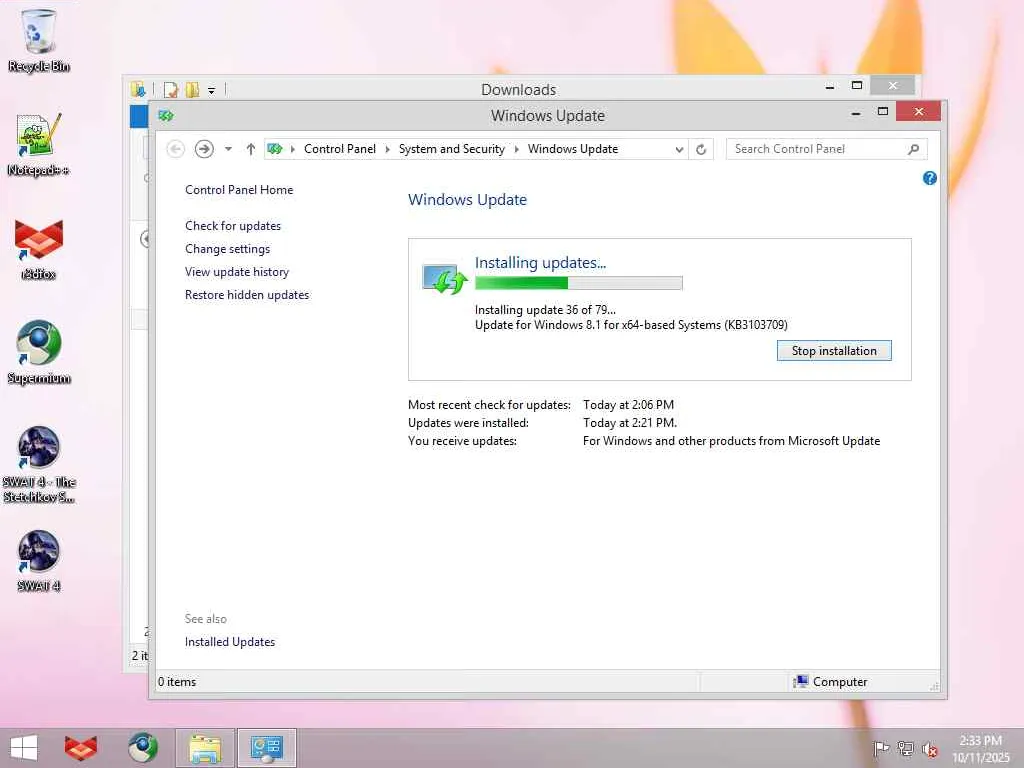Click 'Installing update 36 of 79...' text

click(x=545, y=310)
